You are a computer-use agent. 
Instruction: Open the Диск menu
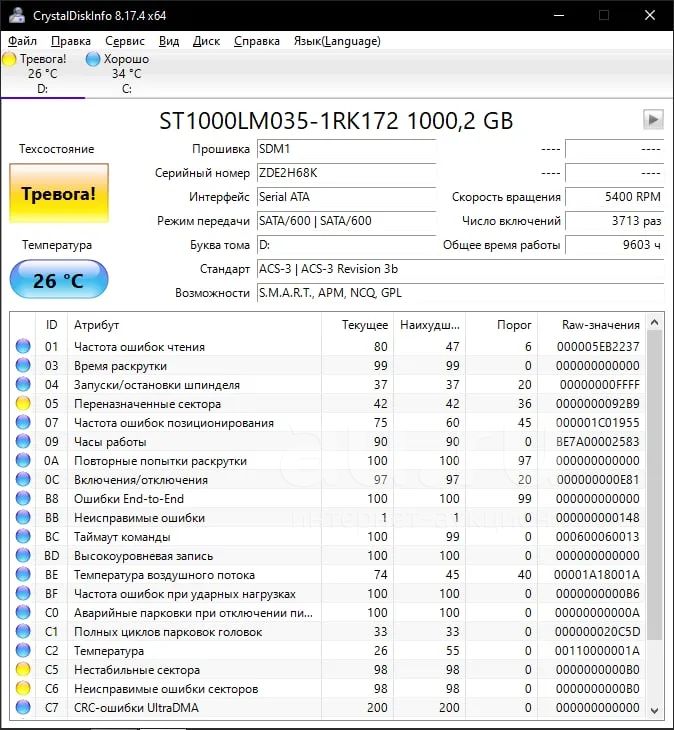click(x=206, y=41)
